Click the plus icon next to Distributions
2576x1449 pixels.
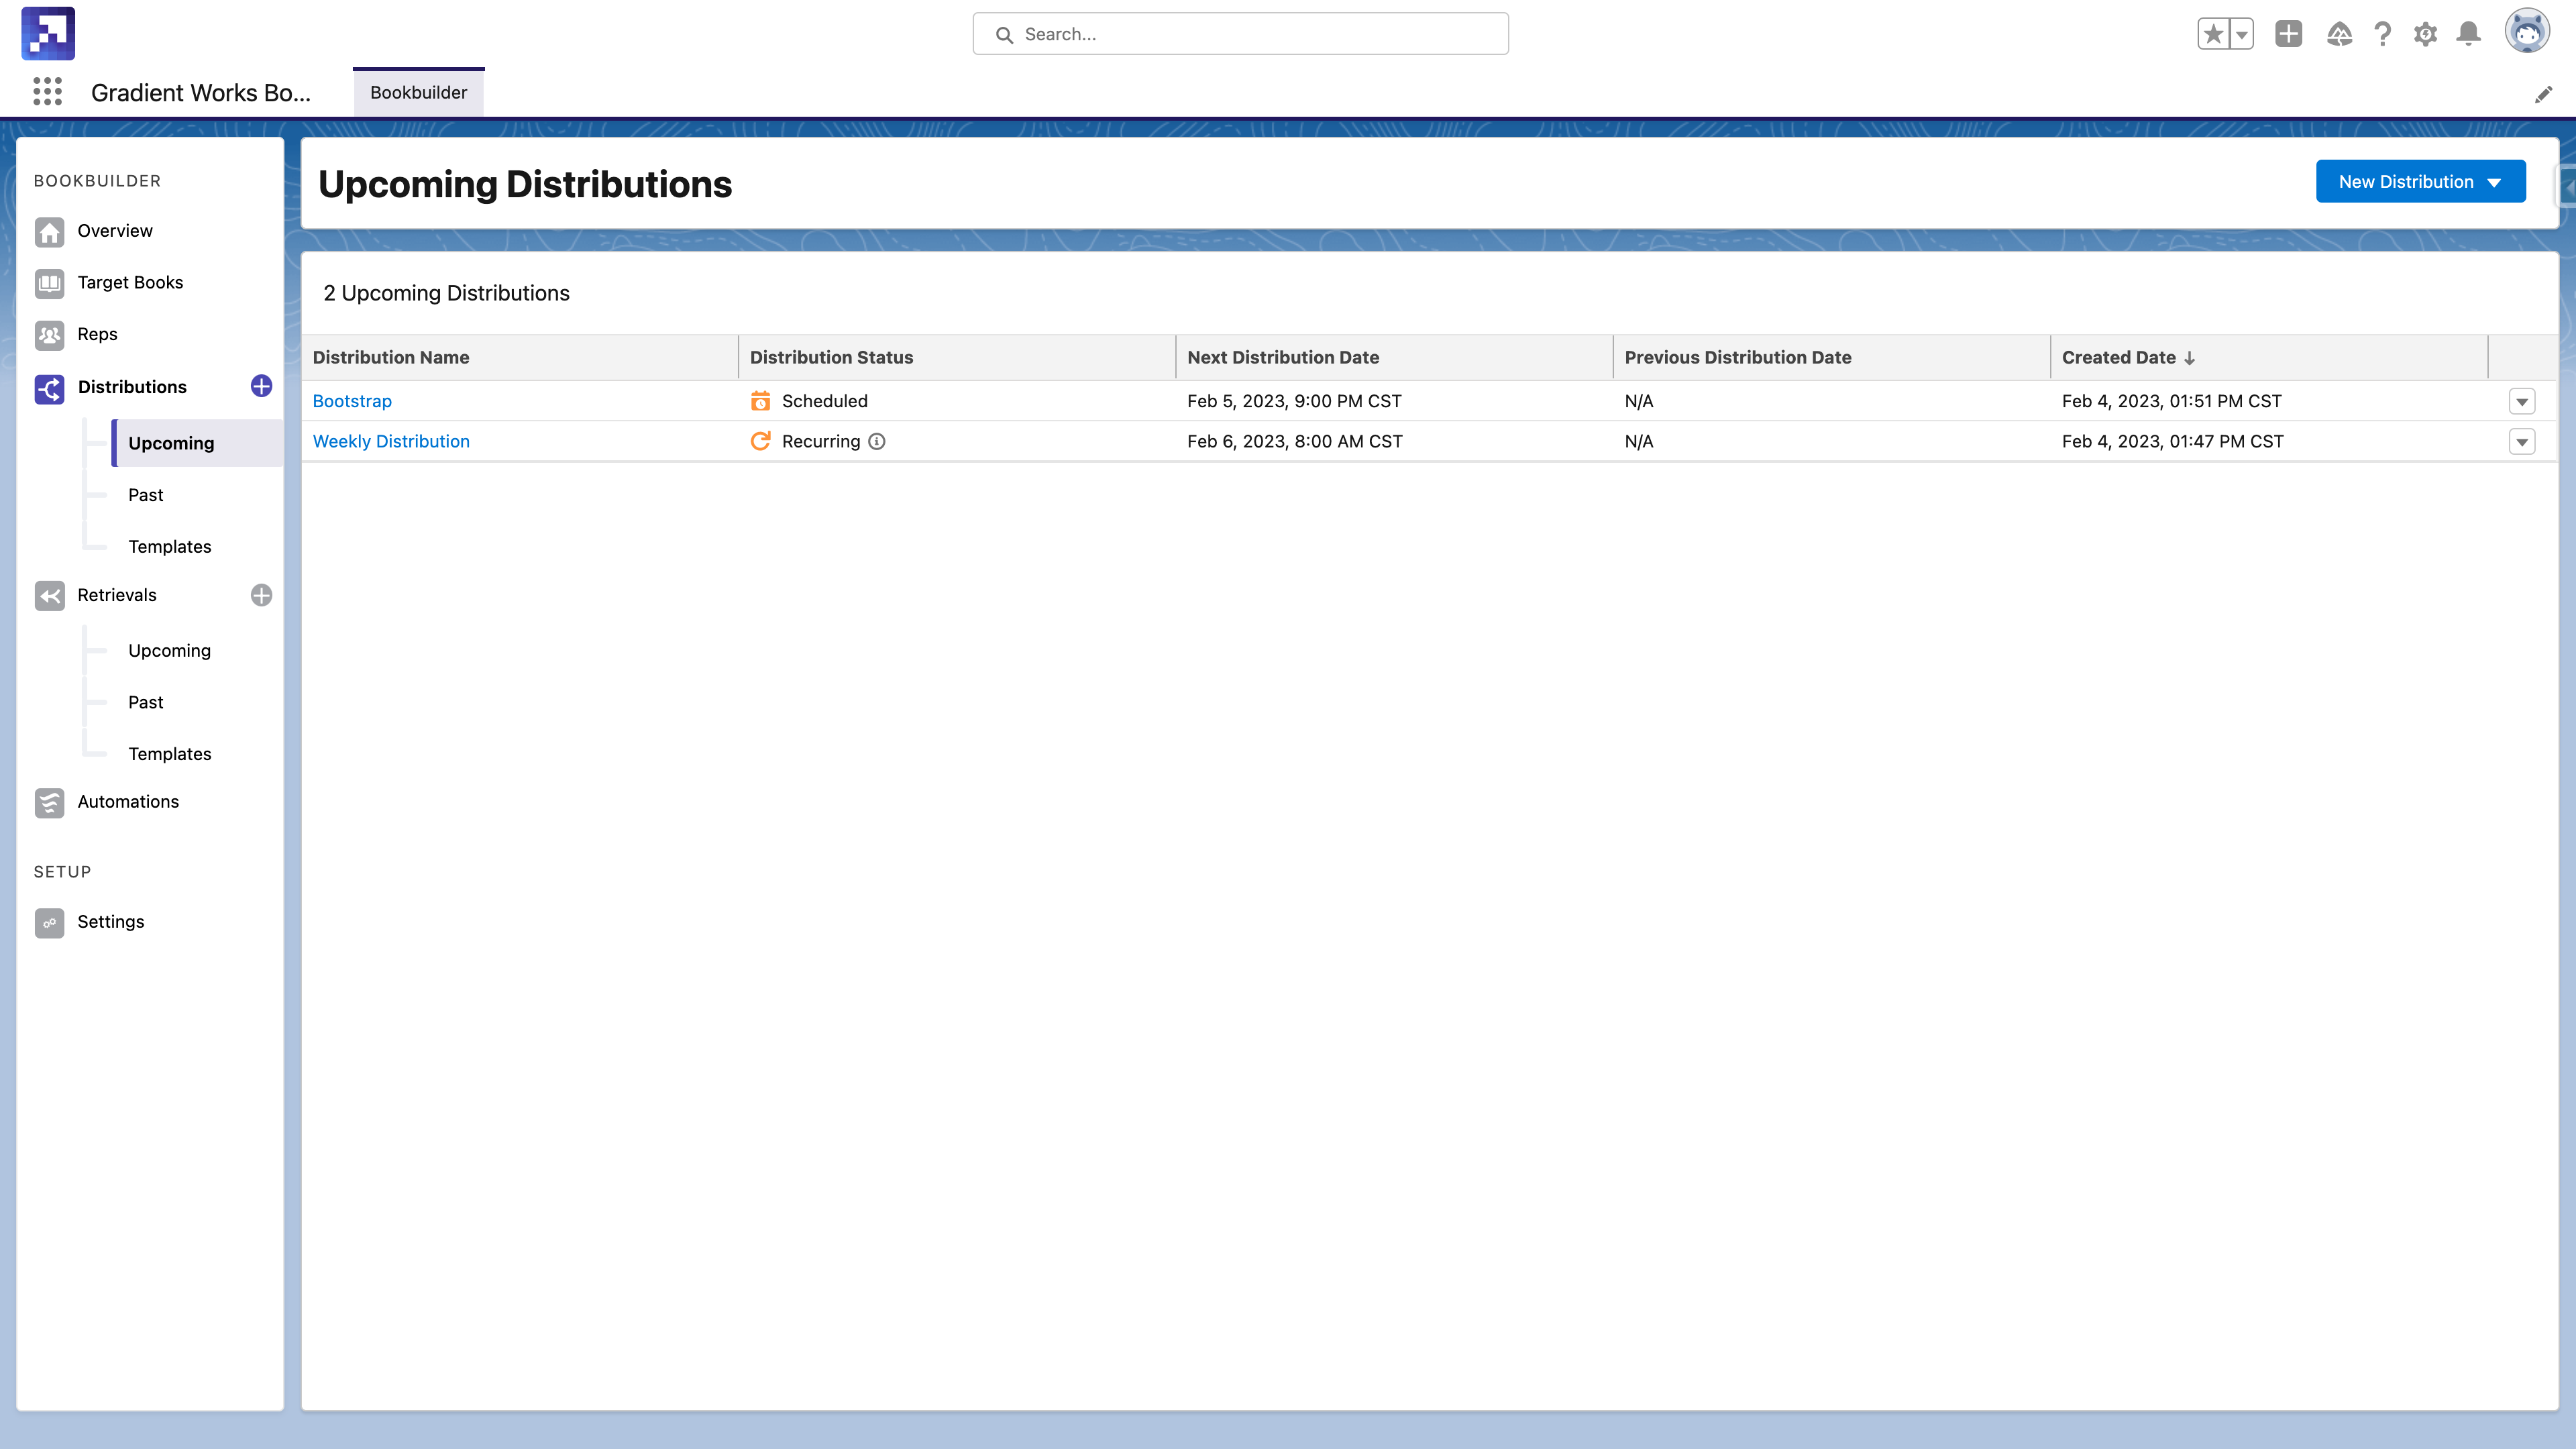[x=261, y=387]
